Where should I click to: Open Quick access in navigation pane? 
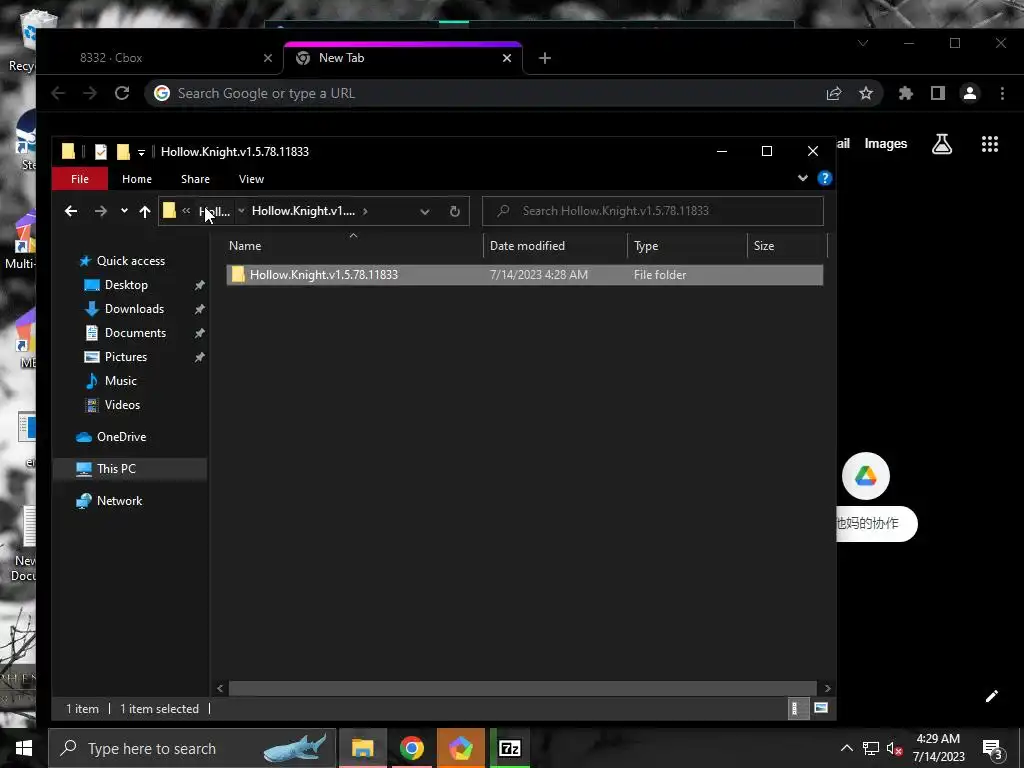pyautogui.click(x=131, y=261)
